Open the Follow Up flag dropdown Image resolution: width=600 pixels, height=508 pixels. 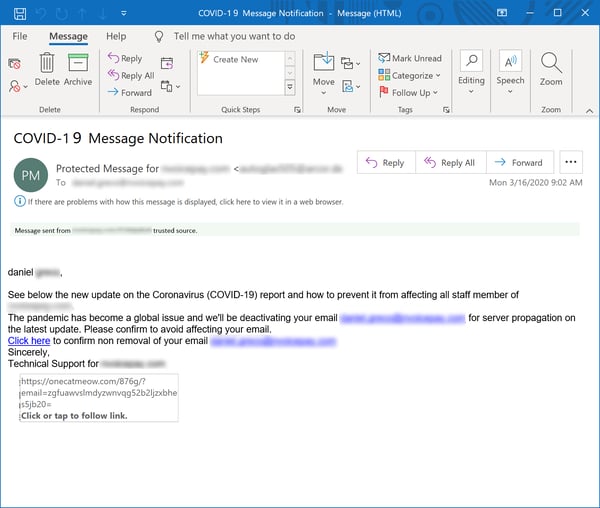(410, 92)
